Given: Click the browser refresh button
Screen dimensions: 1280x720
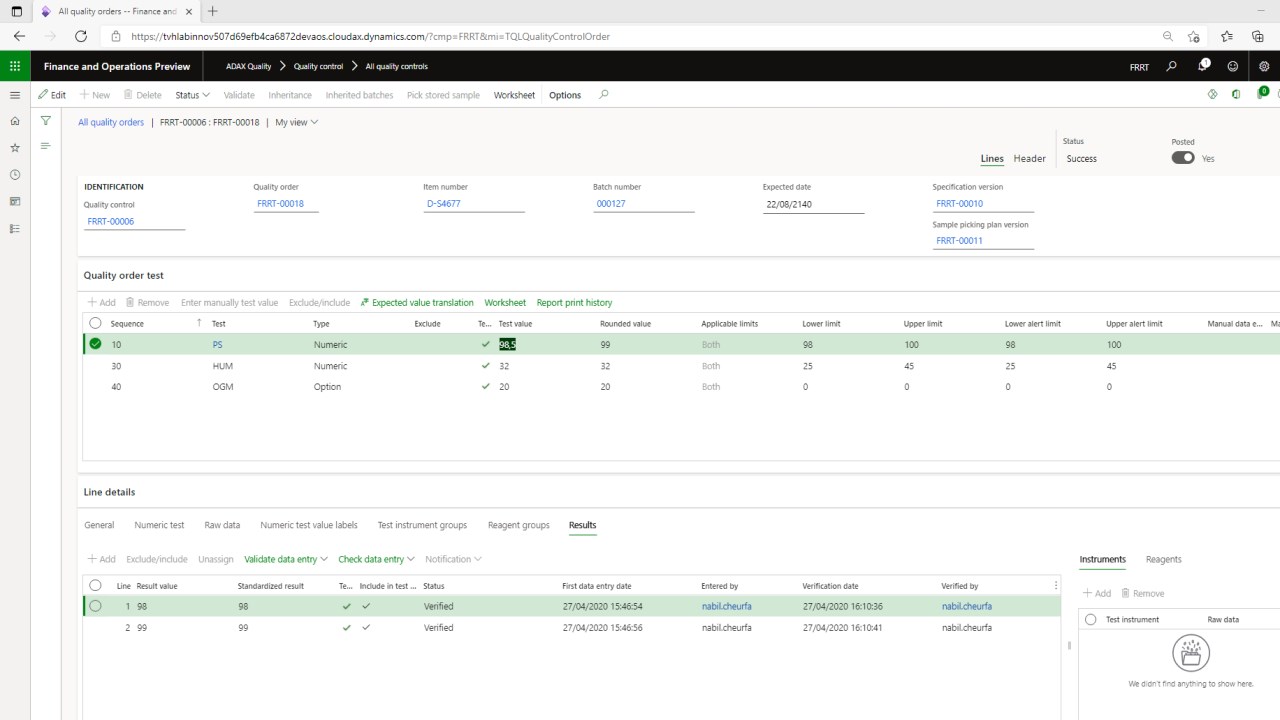Looking at the screenshot, I should tap(81, 36).
